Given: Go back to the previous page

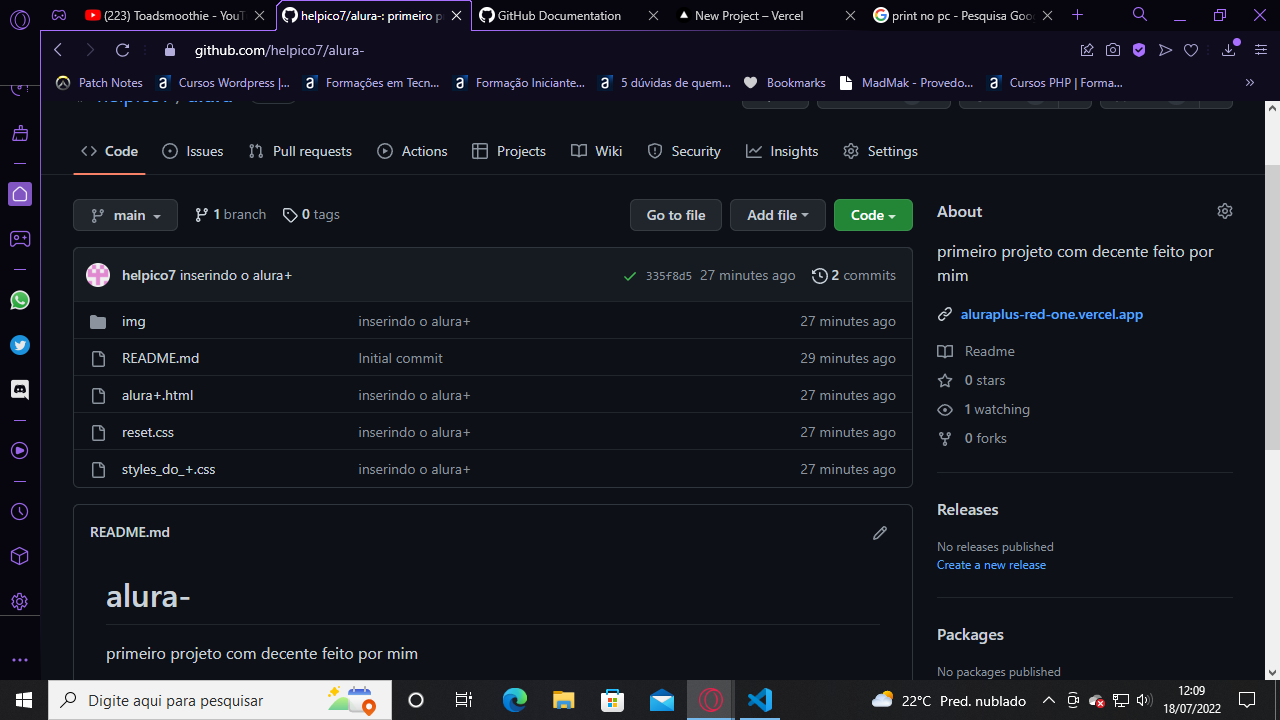Looking at the screenshot, I should pos(58,50).
